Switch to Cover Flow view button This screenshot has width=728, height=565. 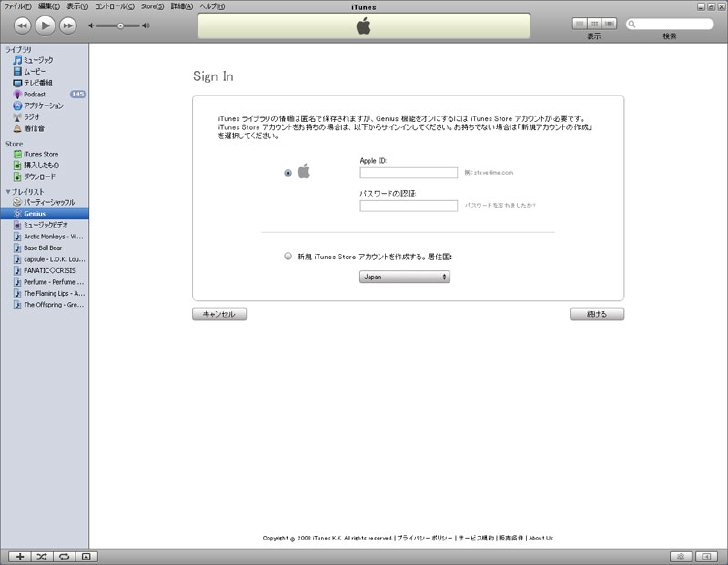coord(609,24)
